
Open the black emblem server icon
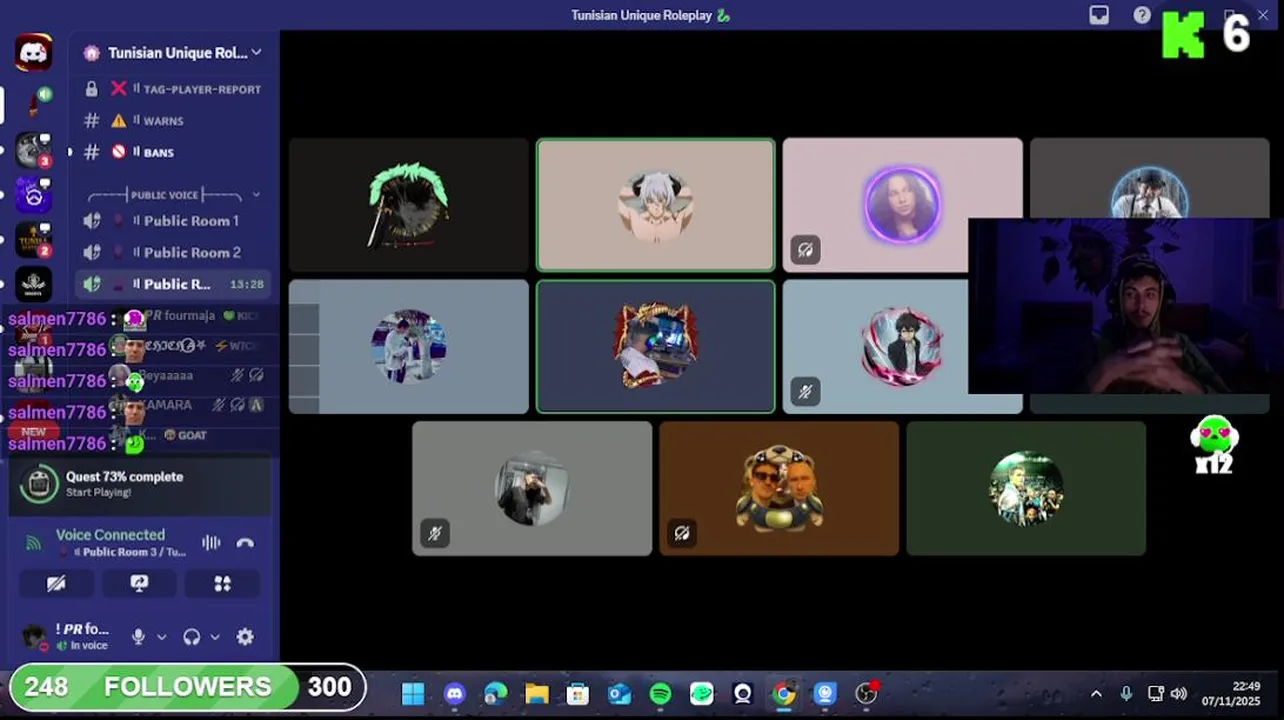pos(34,285)
